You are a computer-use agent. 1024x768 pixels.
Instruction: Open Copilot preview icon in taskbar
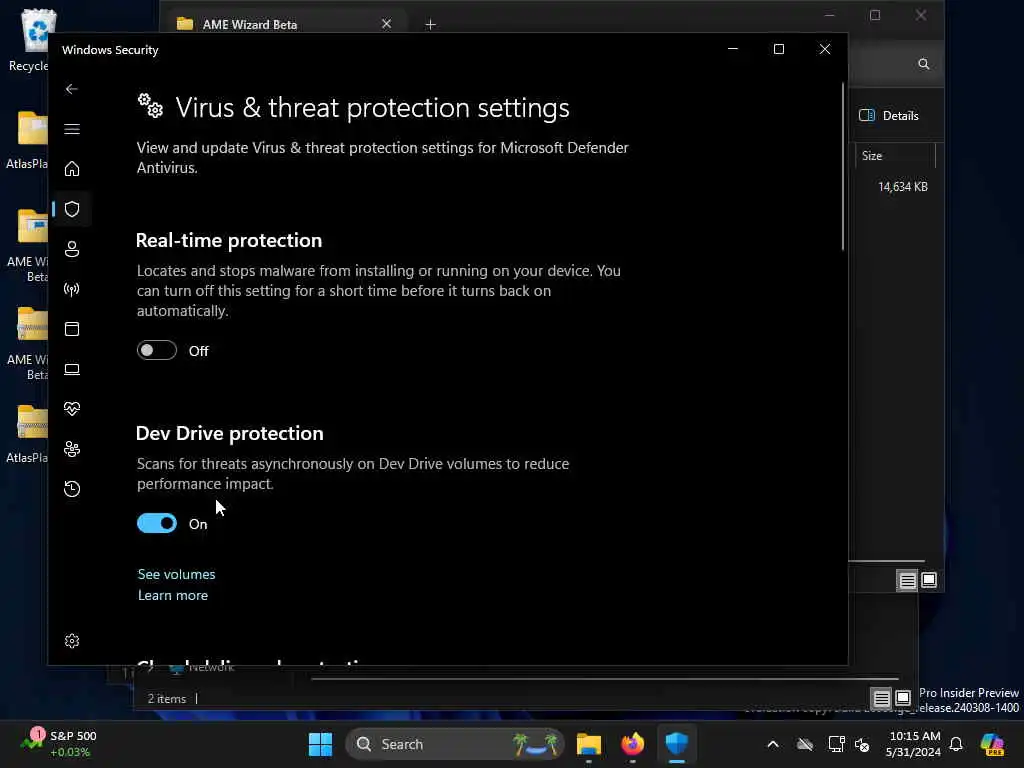click(993, 744)
